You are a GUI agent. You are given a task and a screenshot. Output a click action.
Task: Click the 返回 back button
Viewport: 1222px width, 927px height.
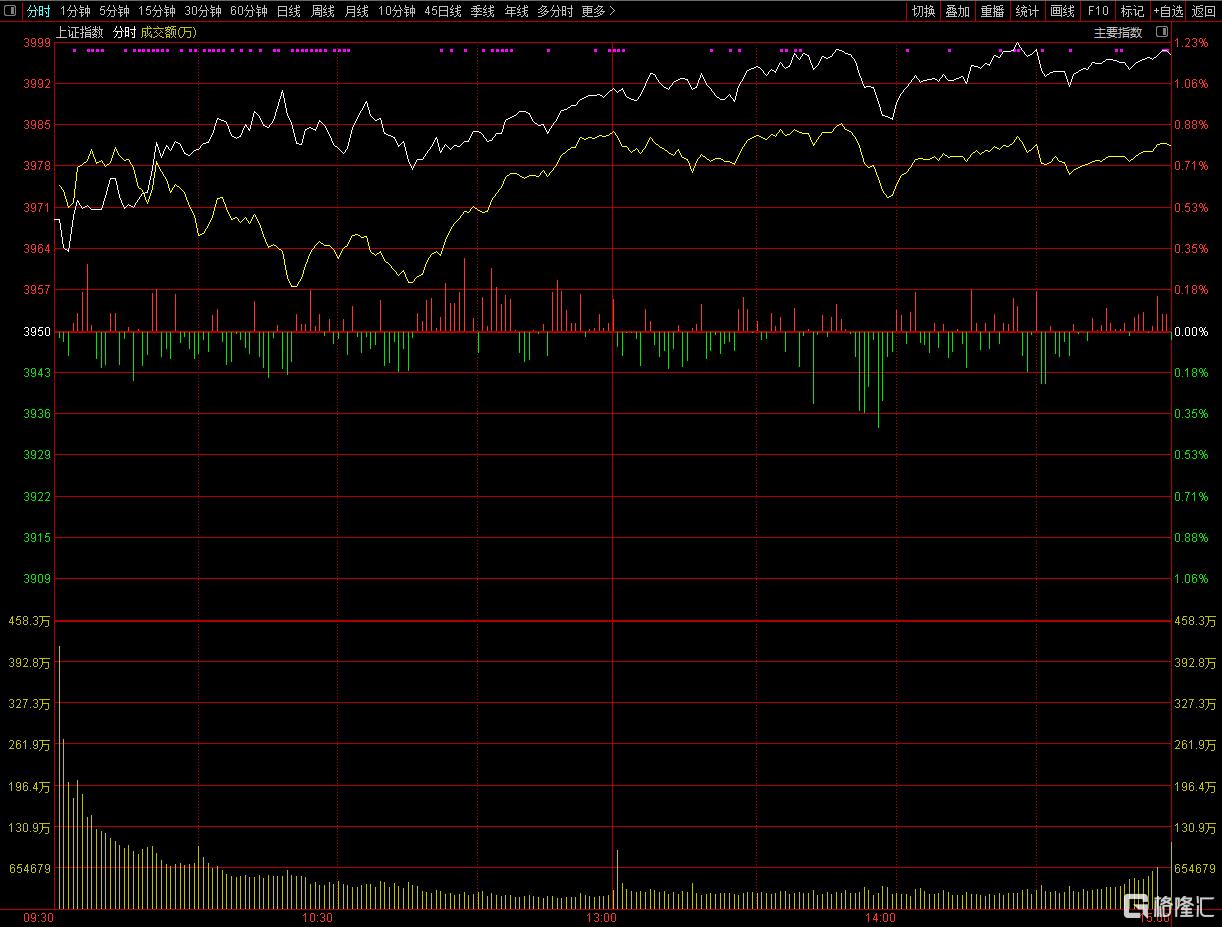tap(1204, 11)
